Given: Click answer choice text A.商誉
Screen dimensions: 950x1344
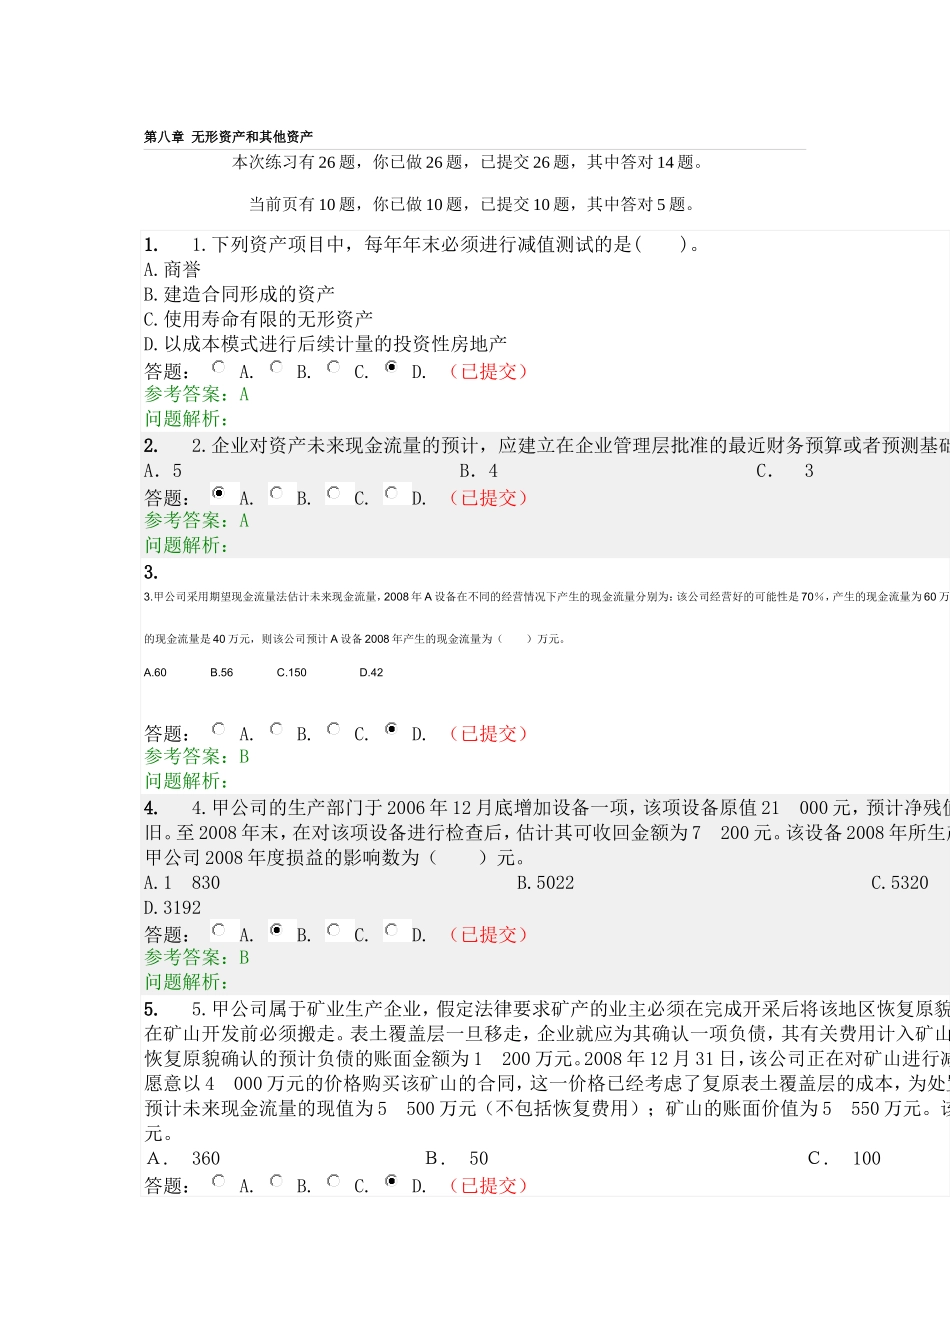Looking at the screenshot, I should 172,269.
